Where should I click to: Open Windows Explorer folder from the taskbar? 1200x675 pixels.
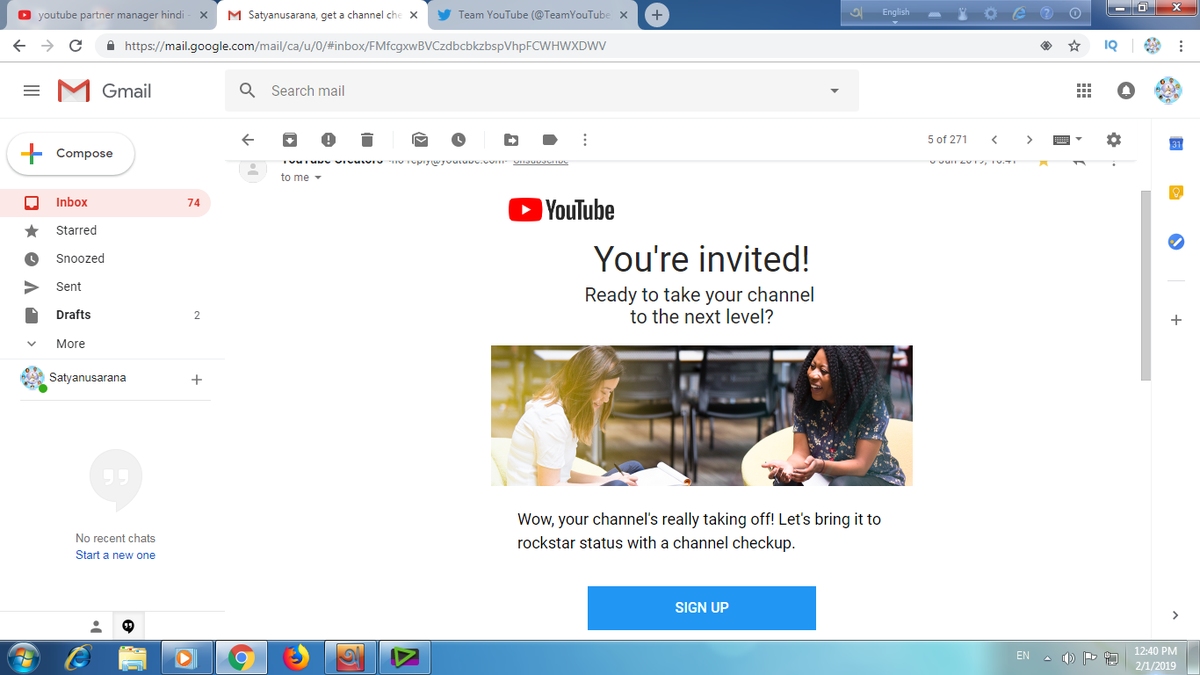[x=133, y=657]
